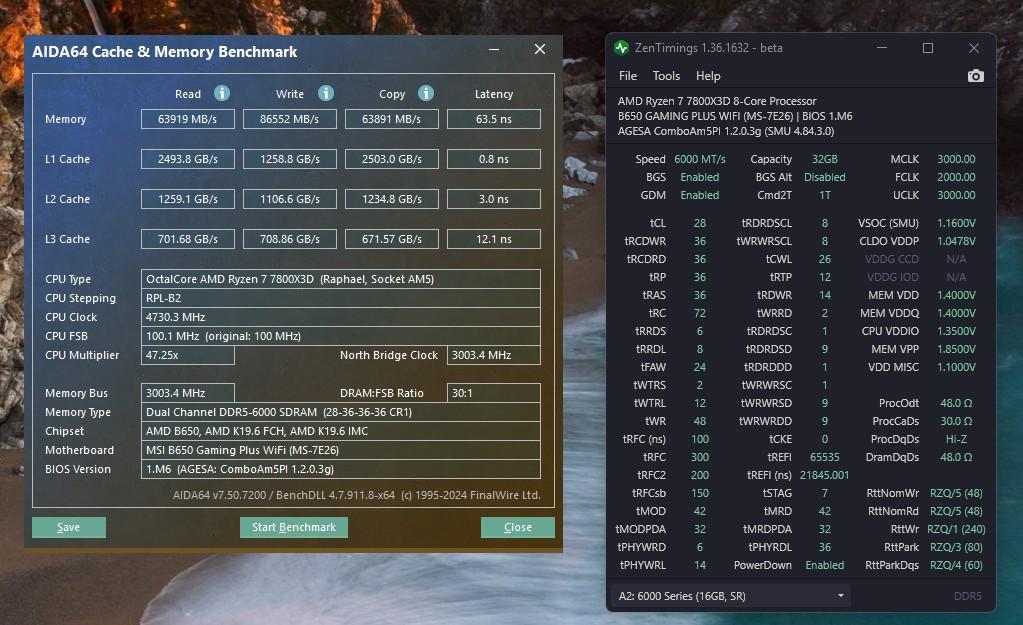Click the Read info icon

click(222, 93)
